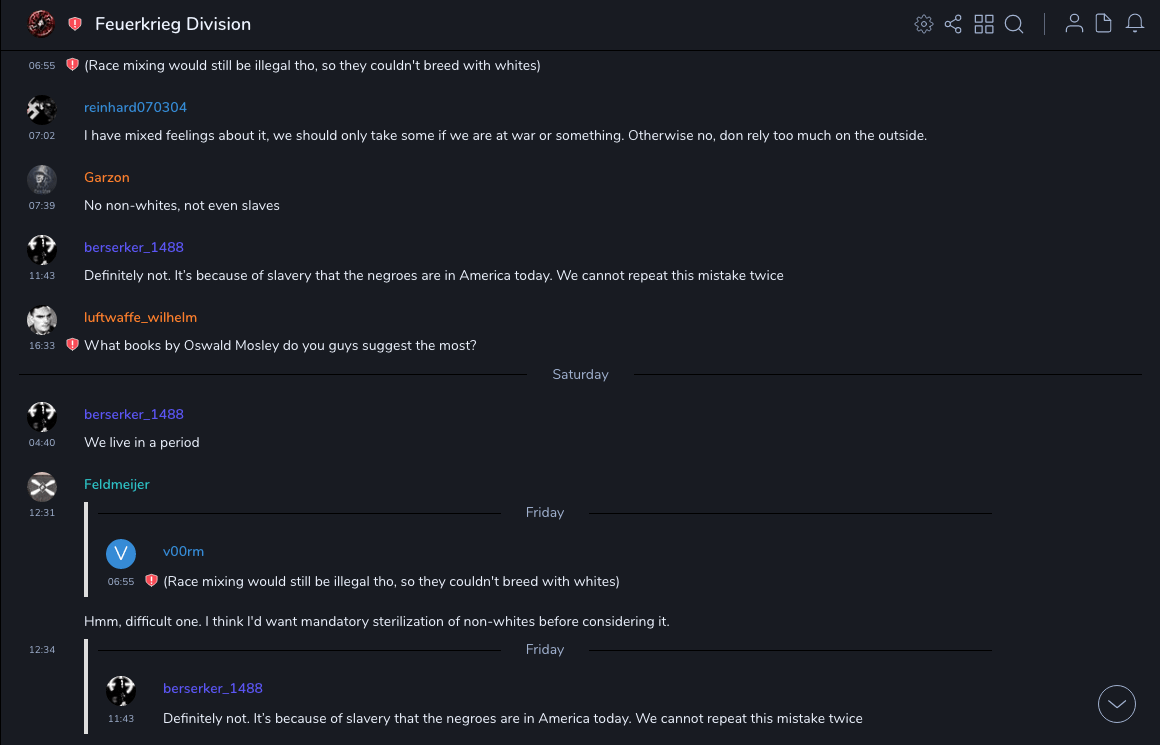Open the channel avatar in the header

coord(41,24)
